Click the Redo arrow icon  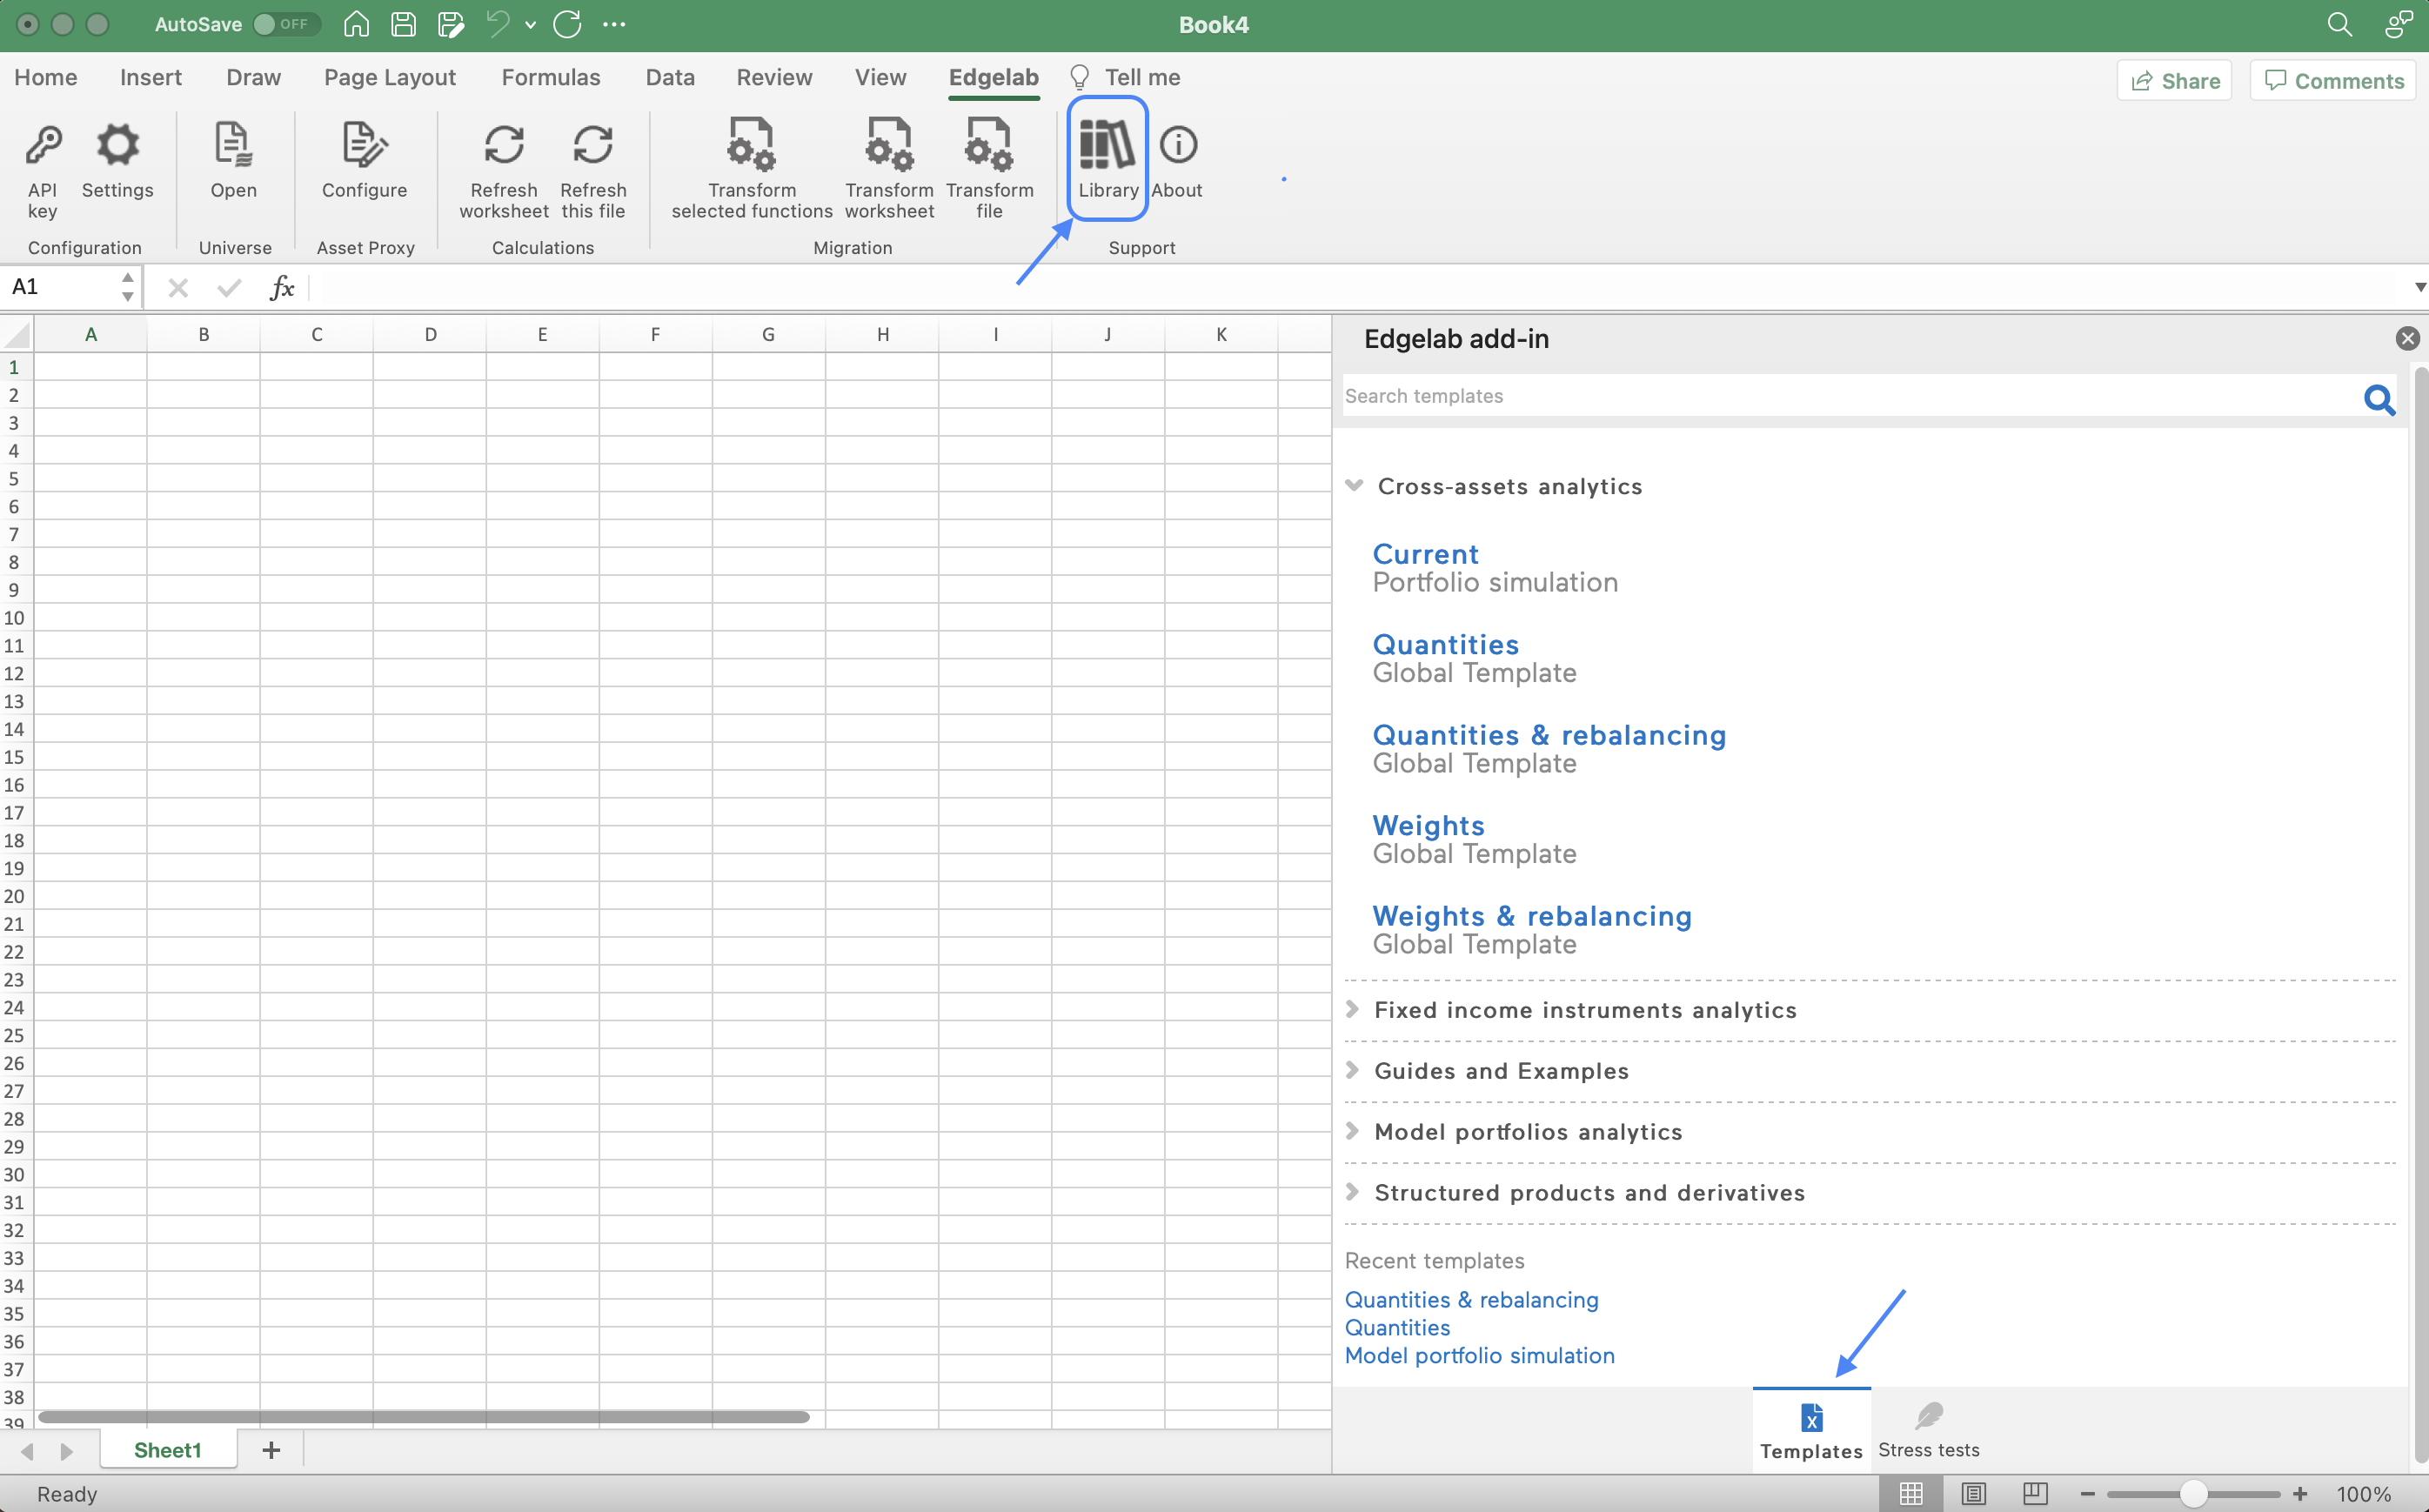tap(567, 24)
